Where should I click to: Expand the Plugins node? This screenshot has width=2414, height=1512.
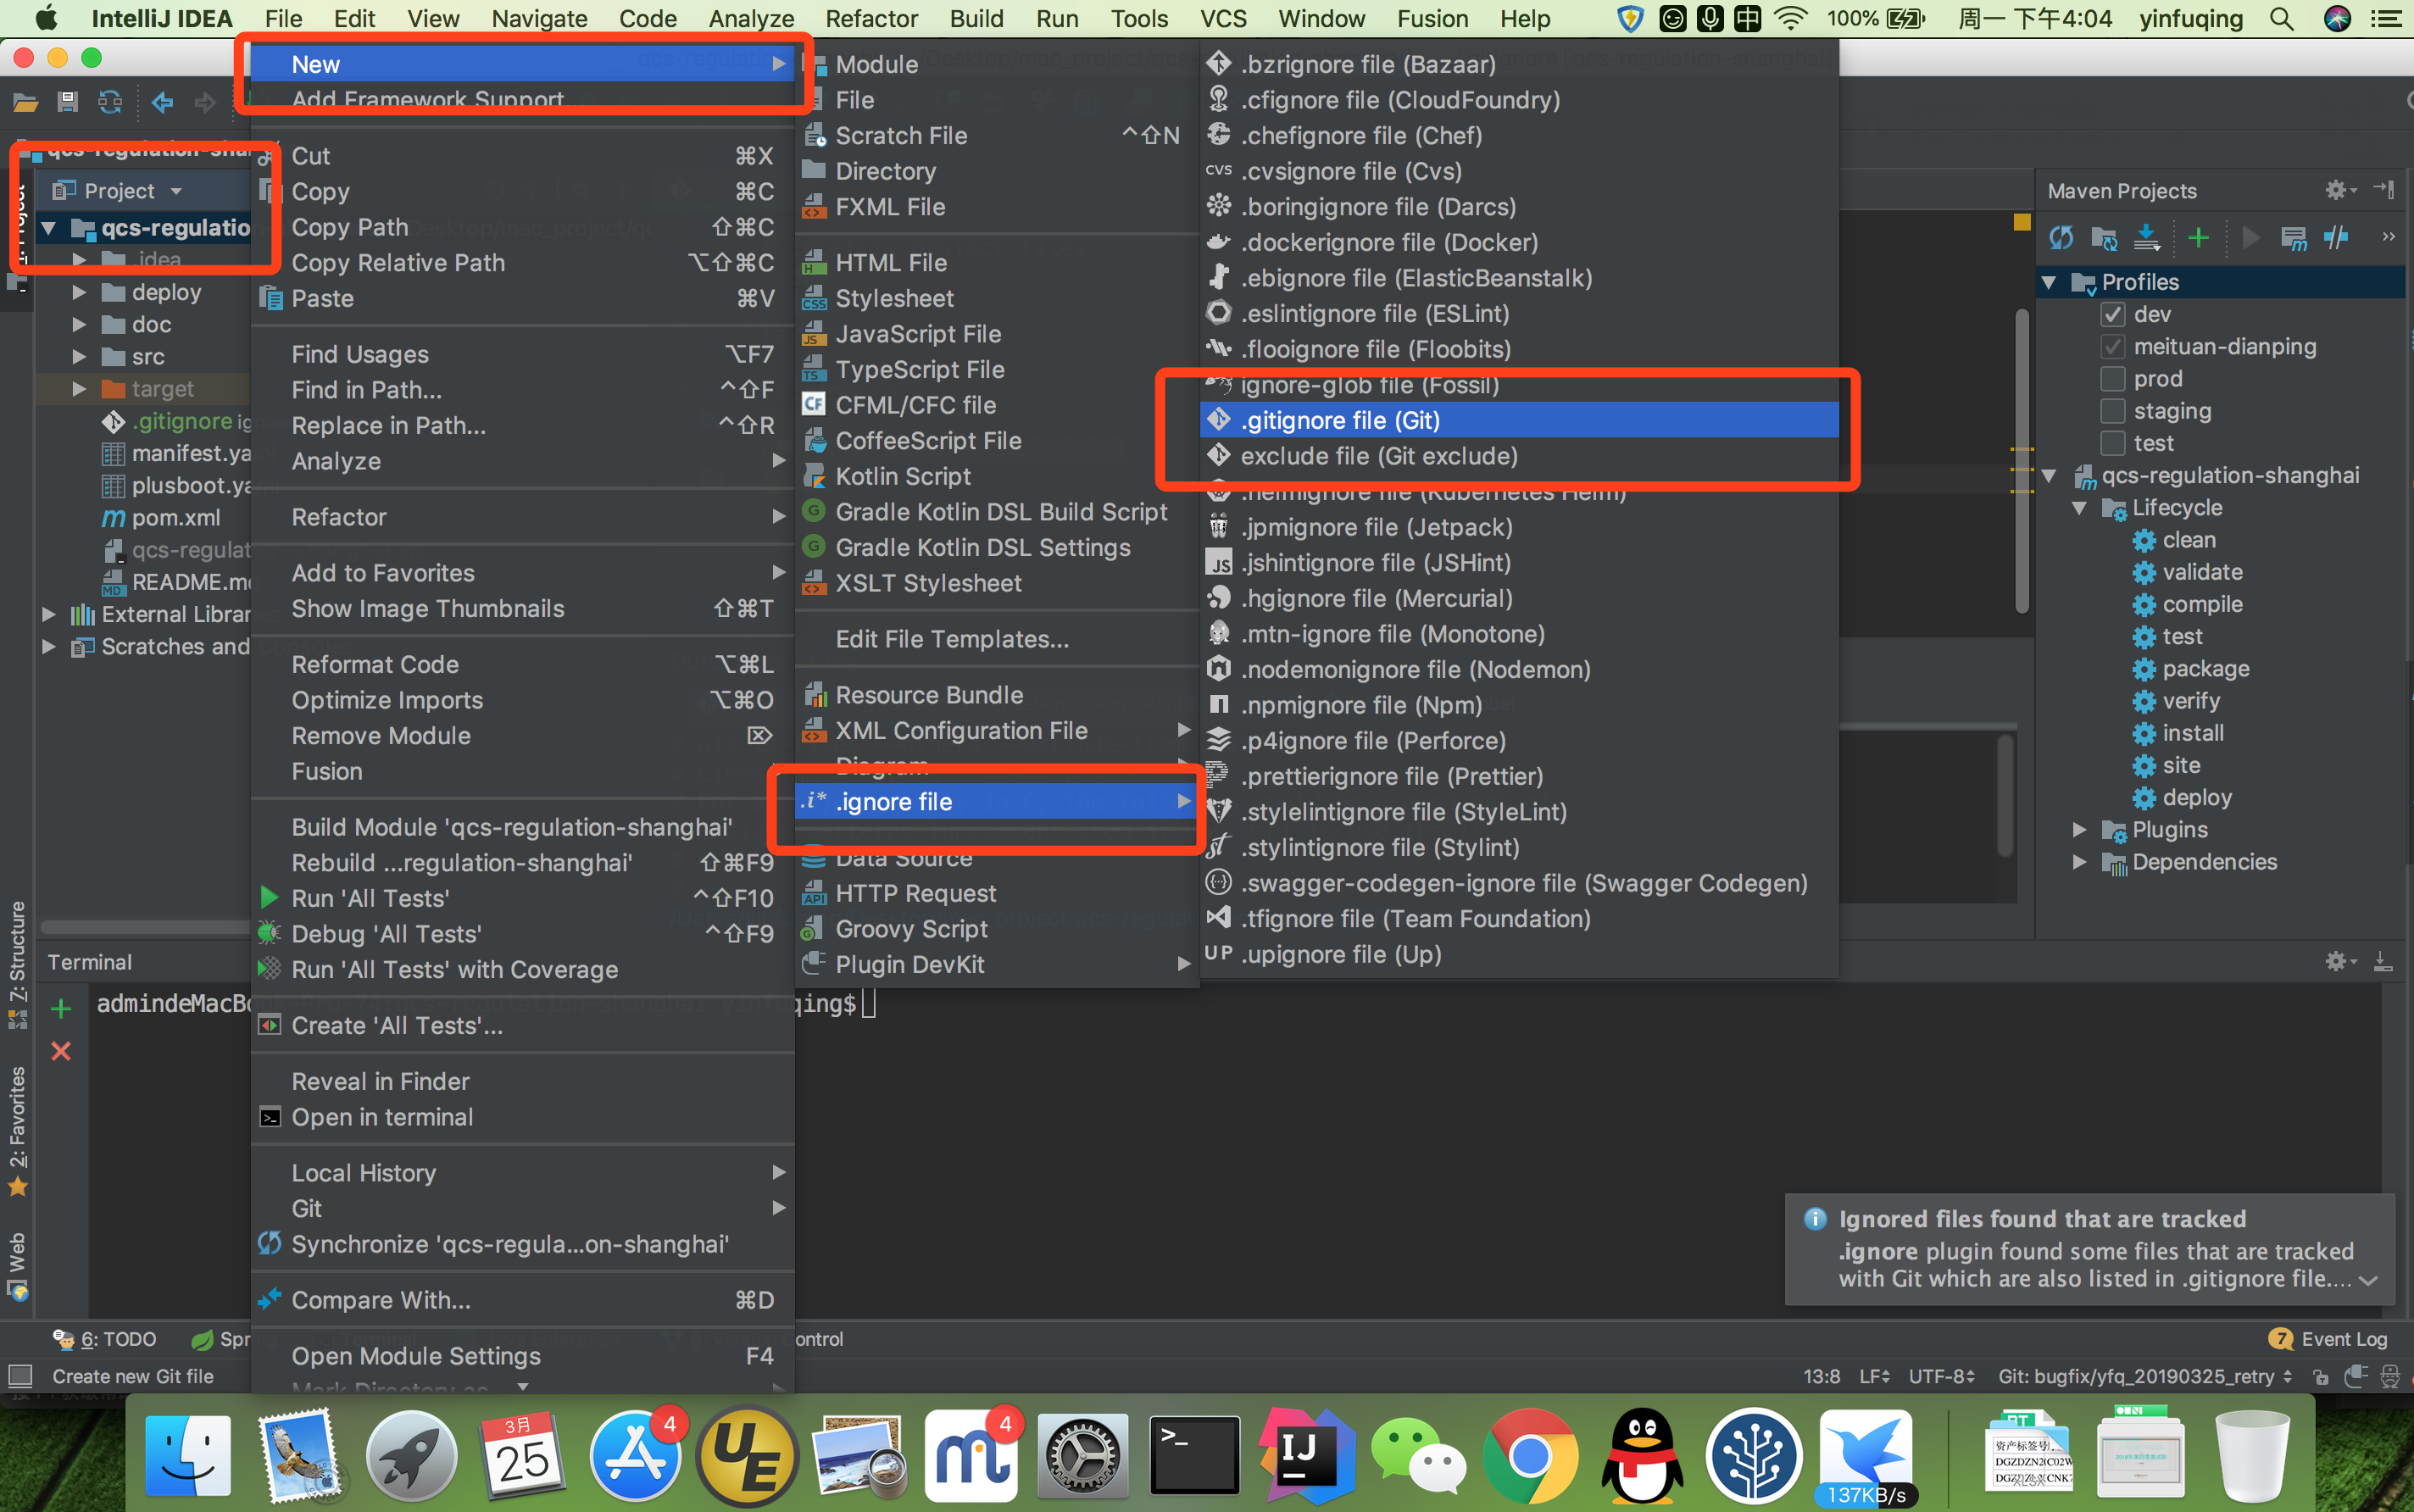pos(2081,830)
